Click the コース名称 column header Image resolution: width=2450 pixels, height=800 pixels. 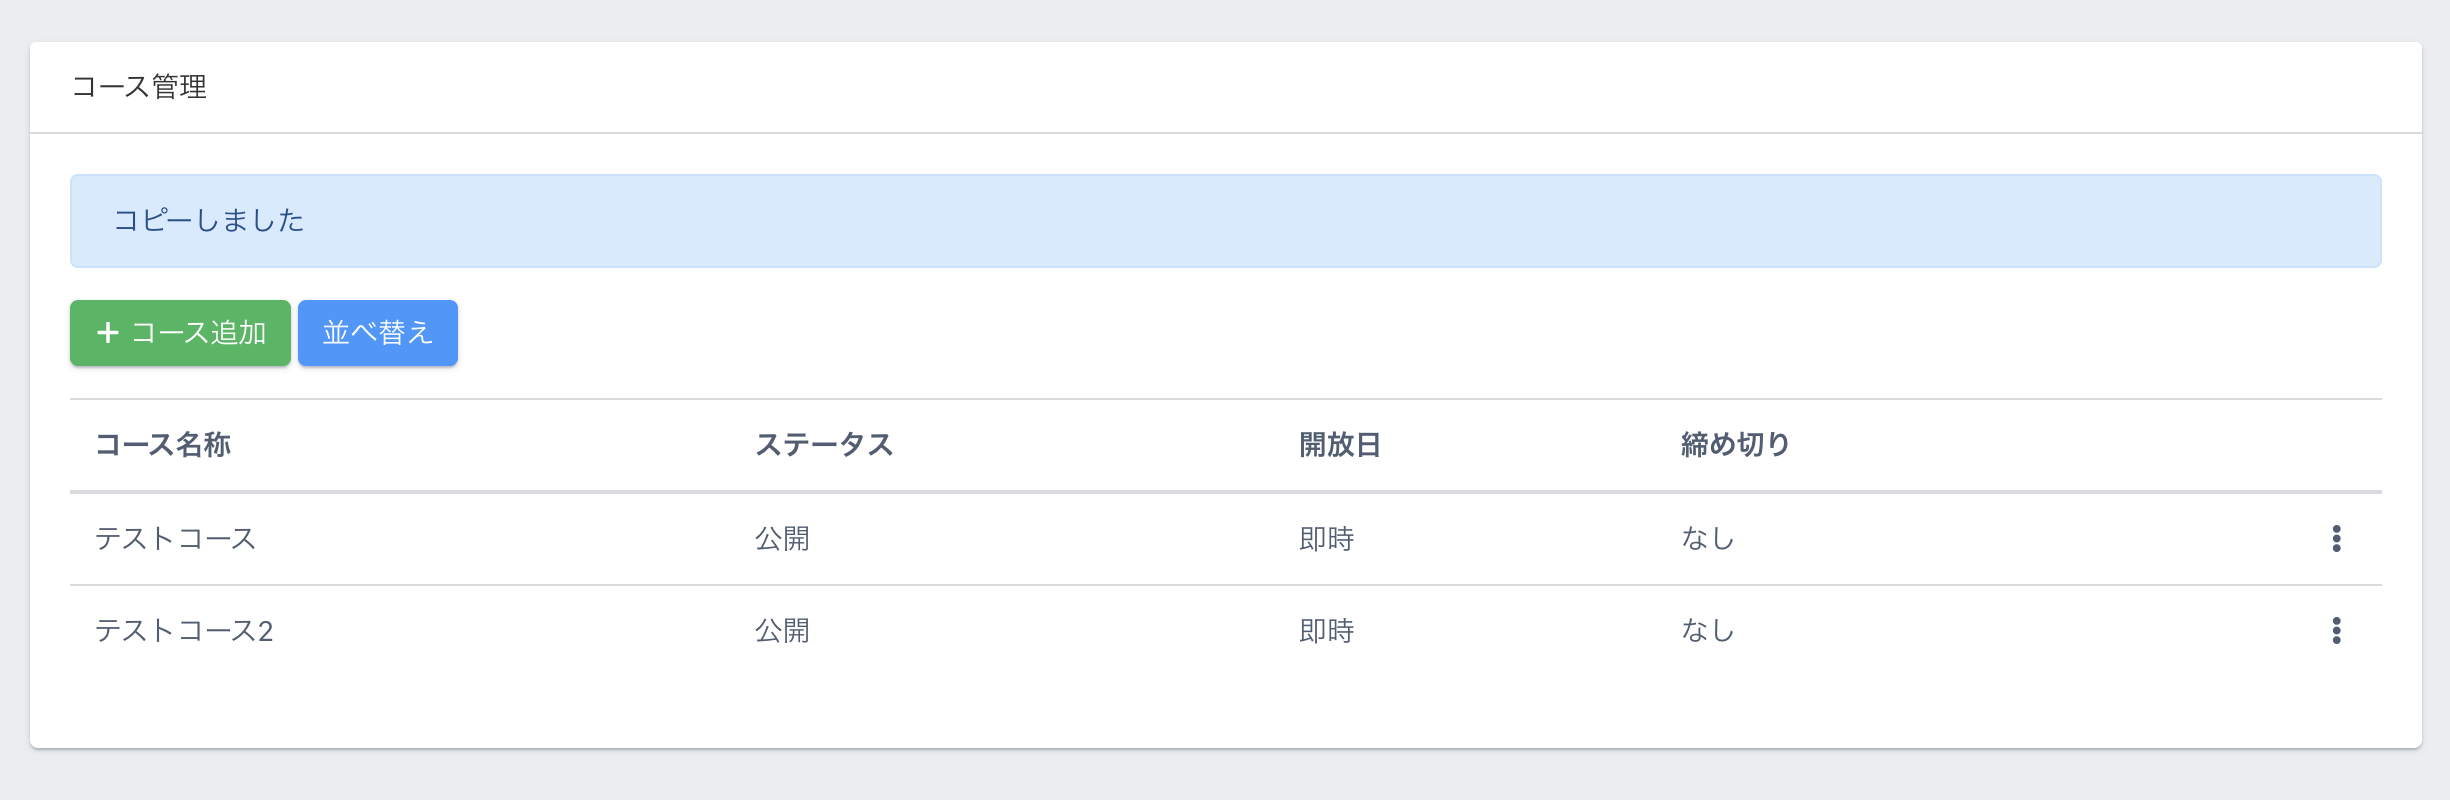[x=163, y=445]
